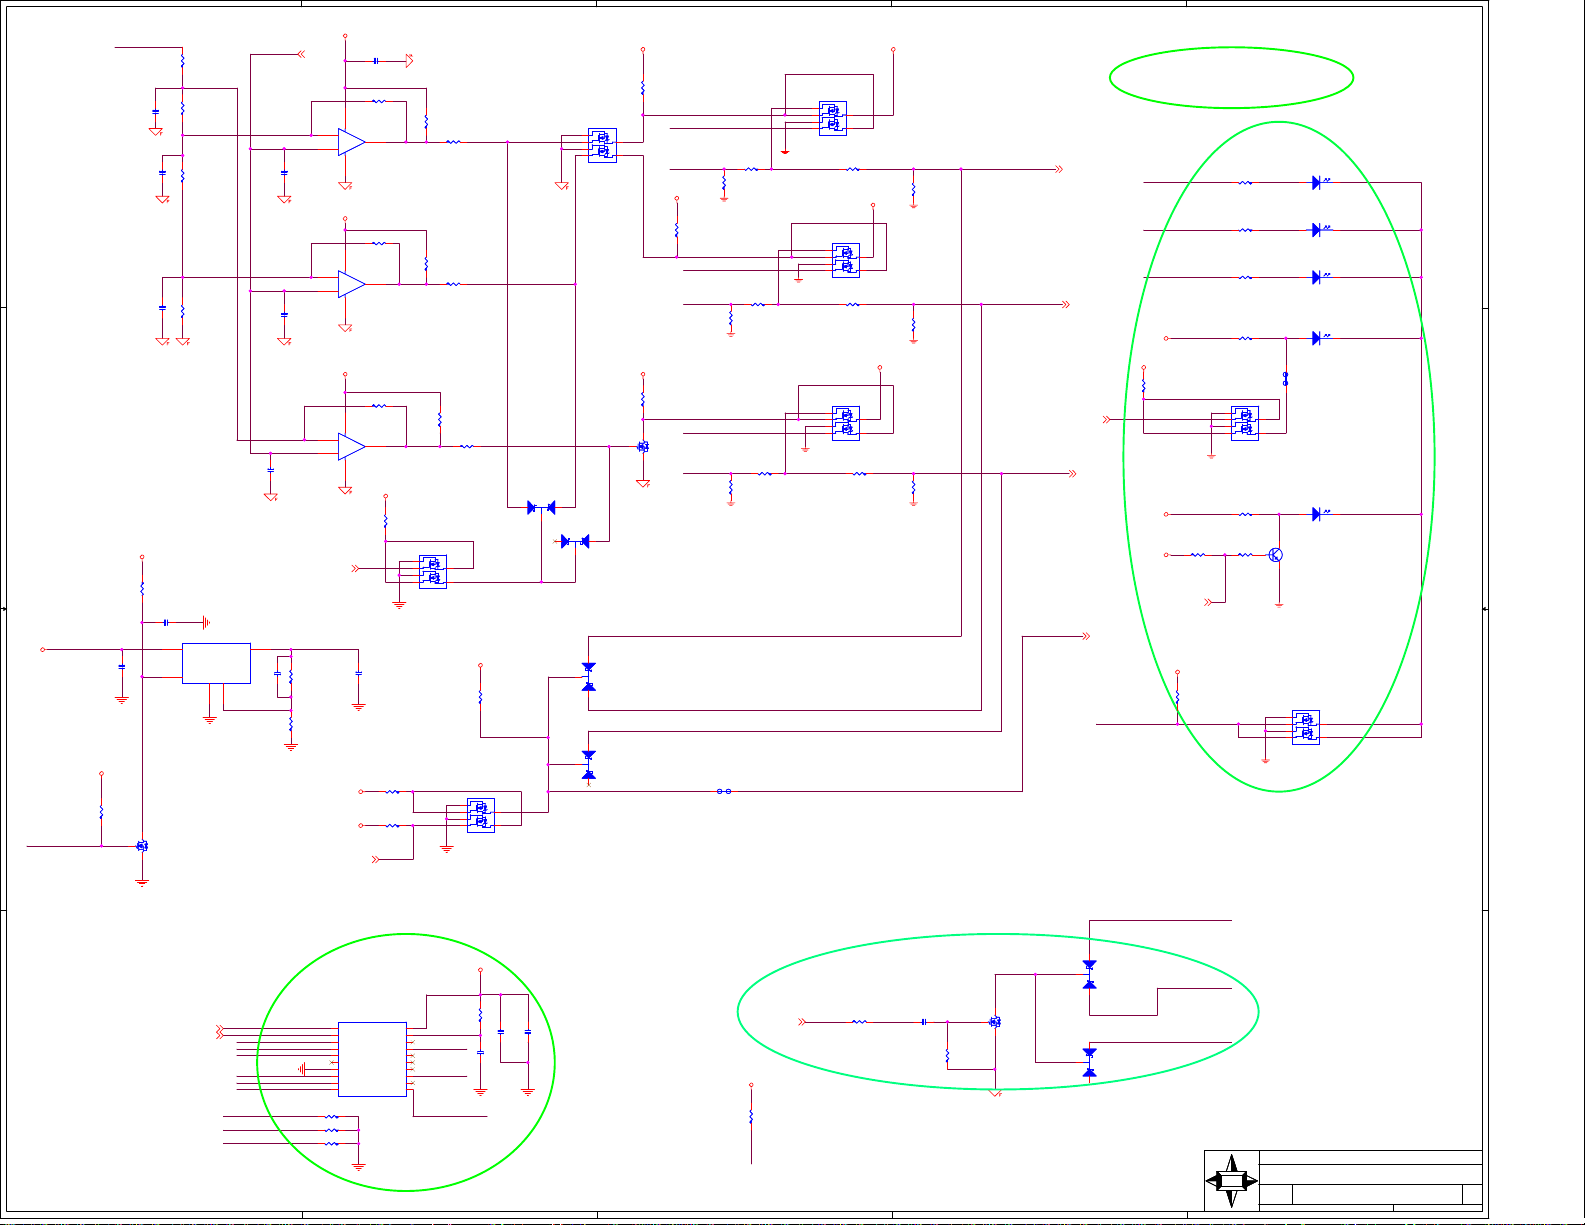1585x1225 pixels.
Task: Click the horizontal two-circle jumper symbol
Action: coord(724,791)
